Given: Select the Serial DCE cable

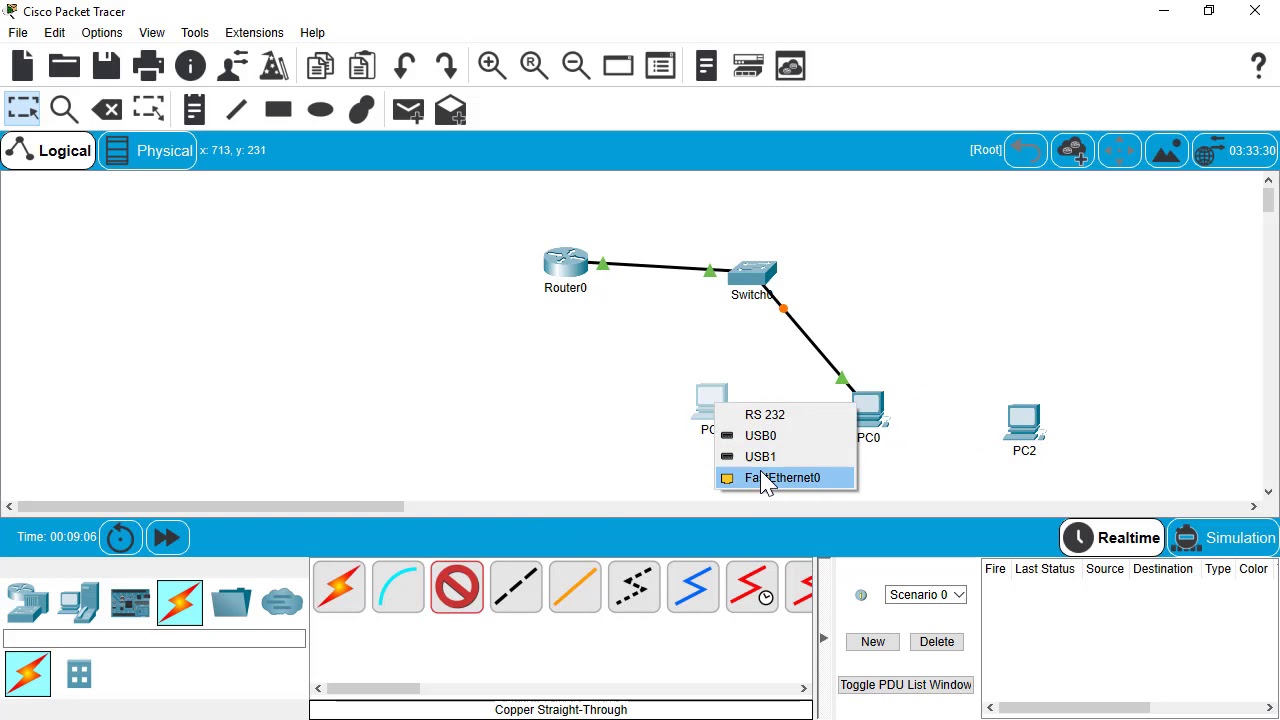Looking at the screenshot, I should coord(752,586).
